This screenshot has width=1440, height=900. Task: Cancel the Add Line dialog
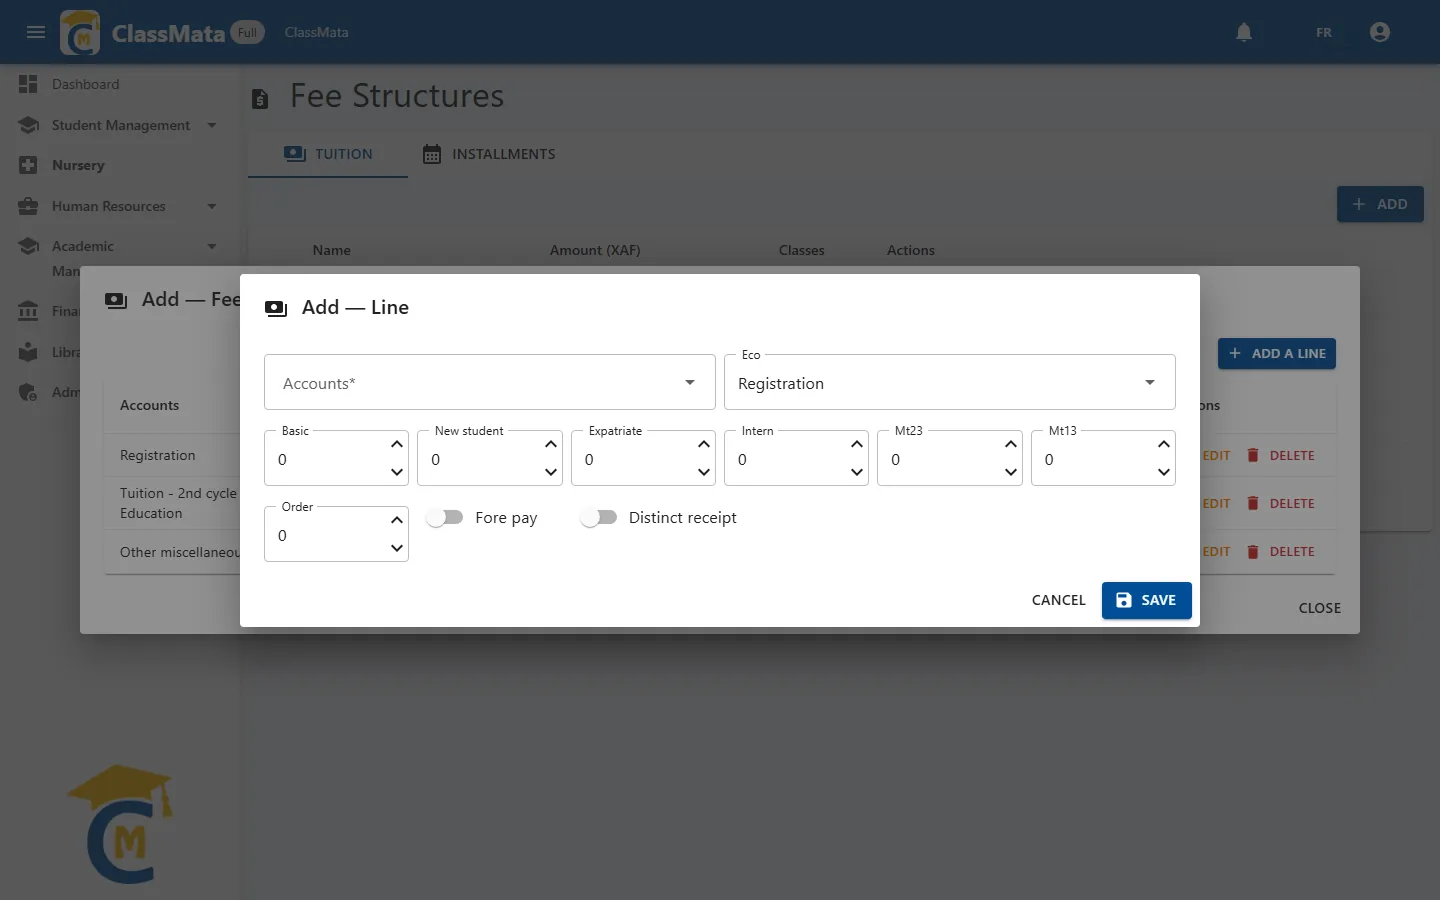pos(1058,600)
